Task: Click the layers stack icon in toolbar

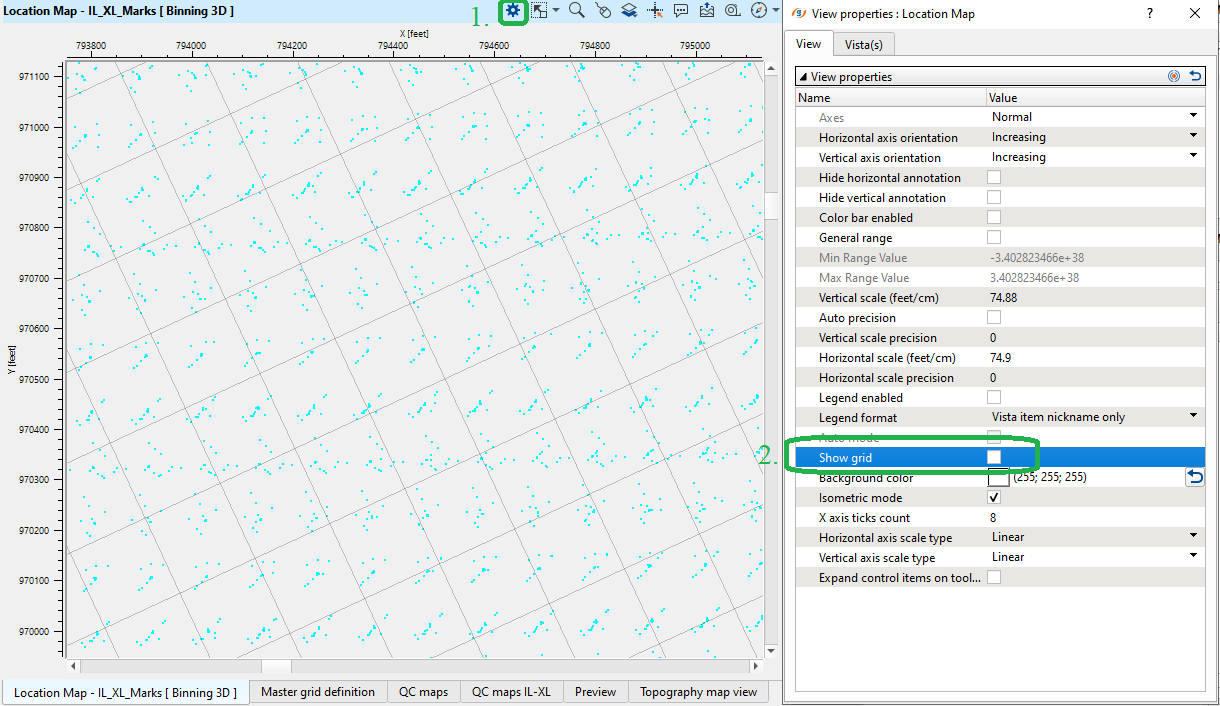Action: (629, 10)
